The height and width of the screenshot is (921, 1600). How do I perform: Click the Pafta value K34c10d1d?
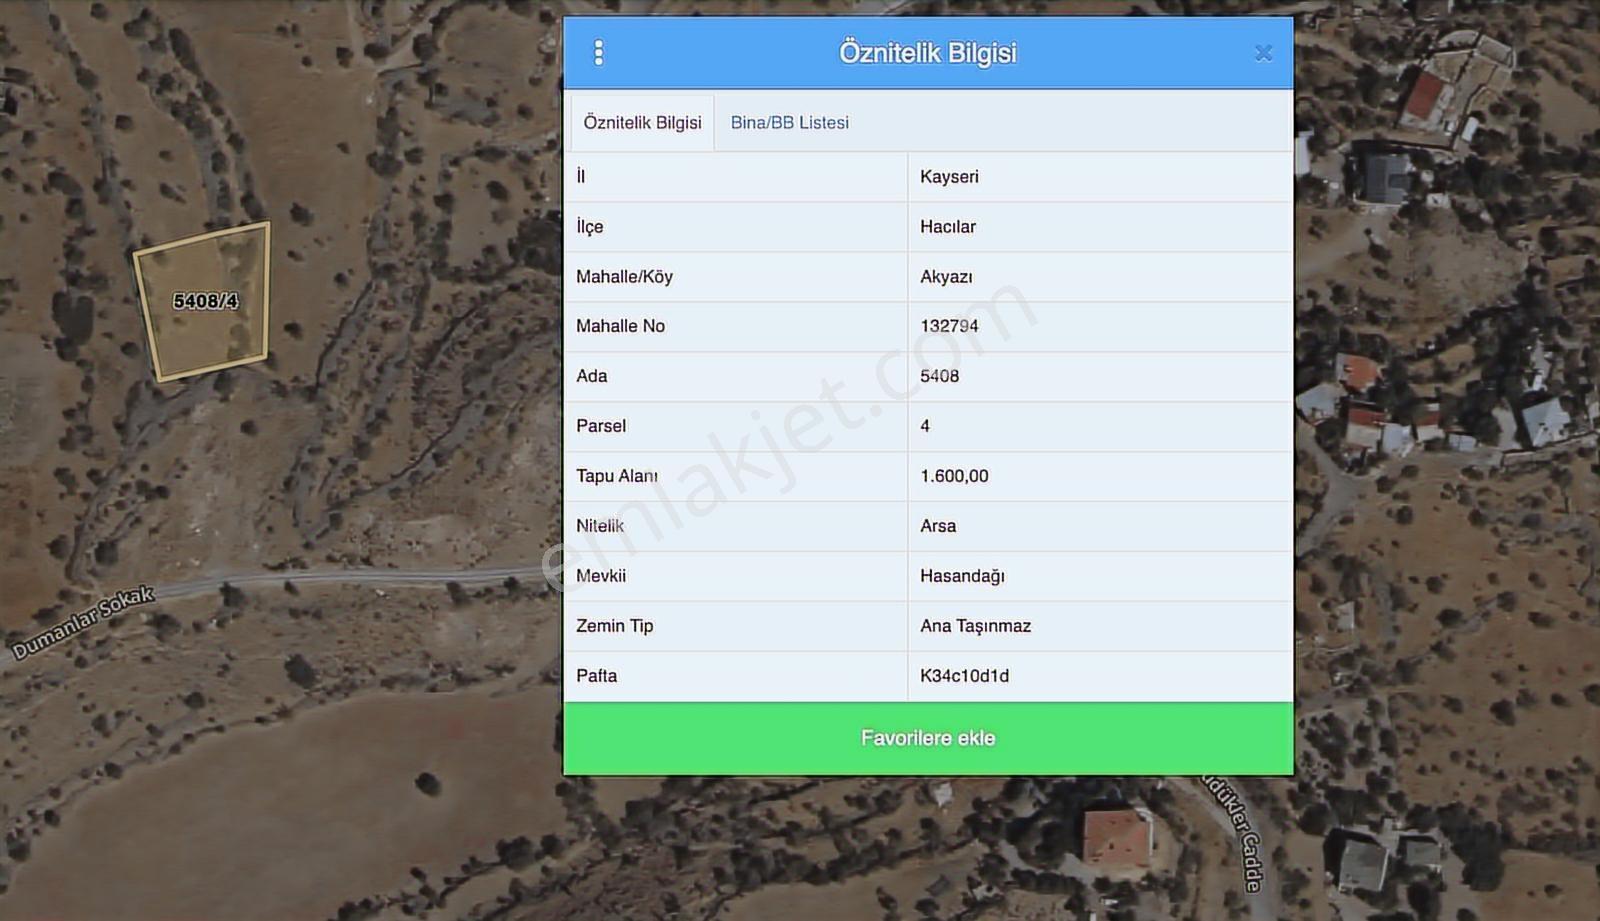click(x=964, y=676)
